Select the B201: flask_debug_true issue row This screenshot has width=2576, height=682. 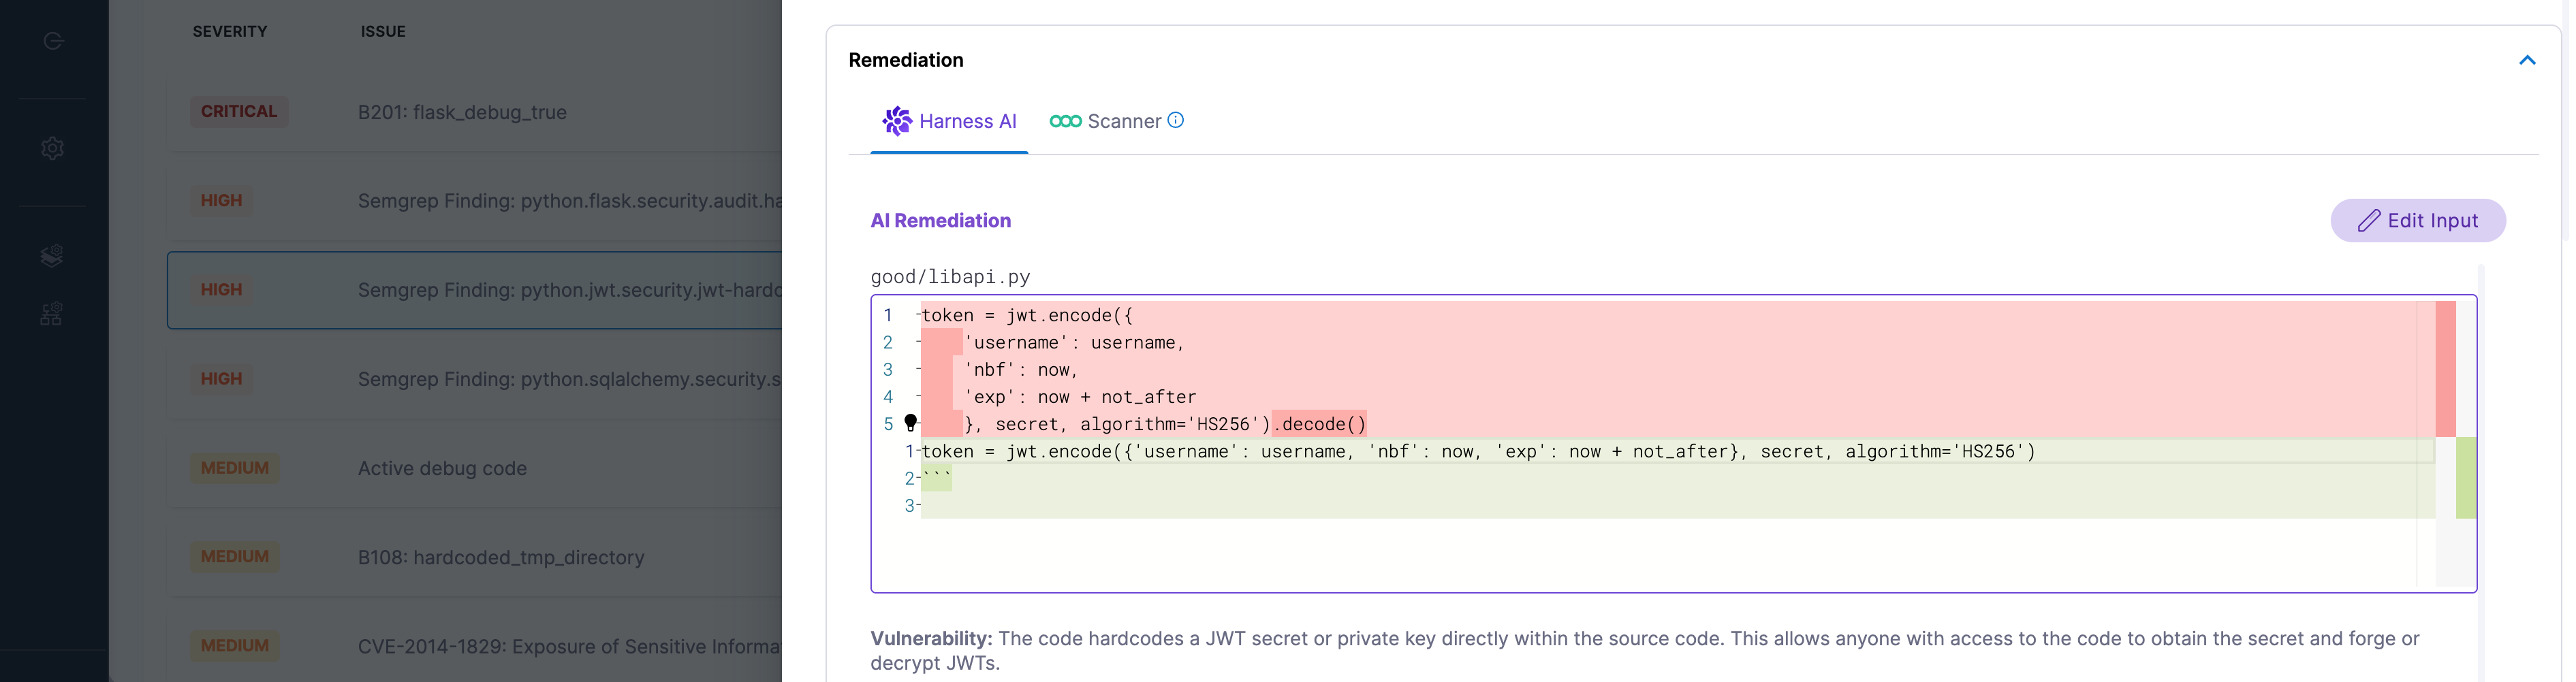tap(461, 112)
